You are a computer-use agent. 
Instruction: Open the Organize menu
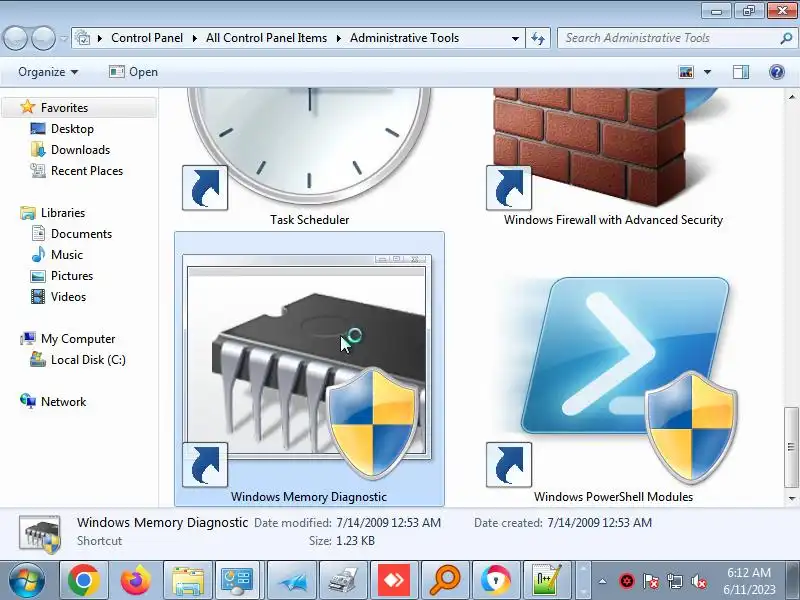coord(48,72)
